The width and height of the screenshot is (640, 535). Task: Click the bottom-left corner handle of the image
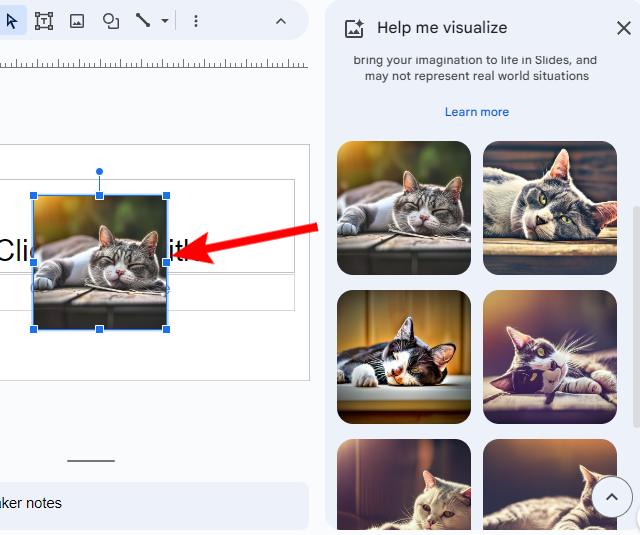[x=34, y=329]
